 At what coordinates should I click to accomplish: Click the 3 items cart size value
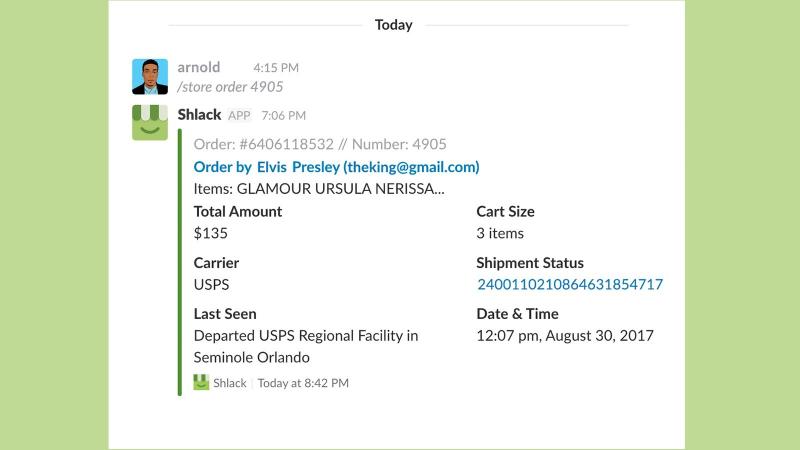[x=500, y=233]
